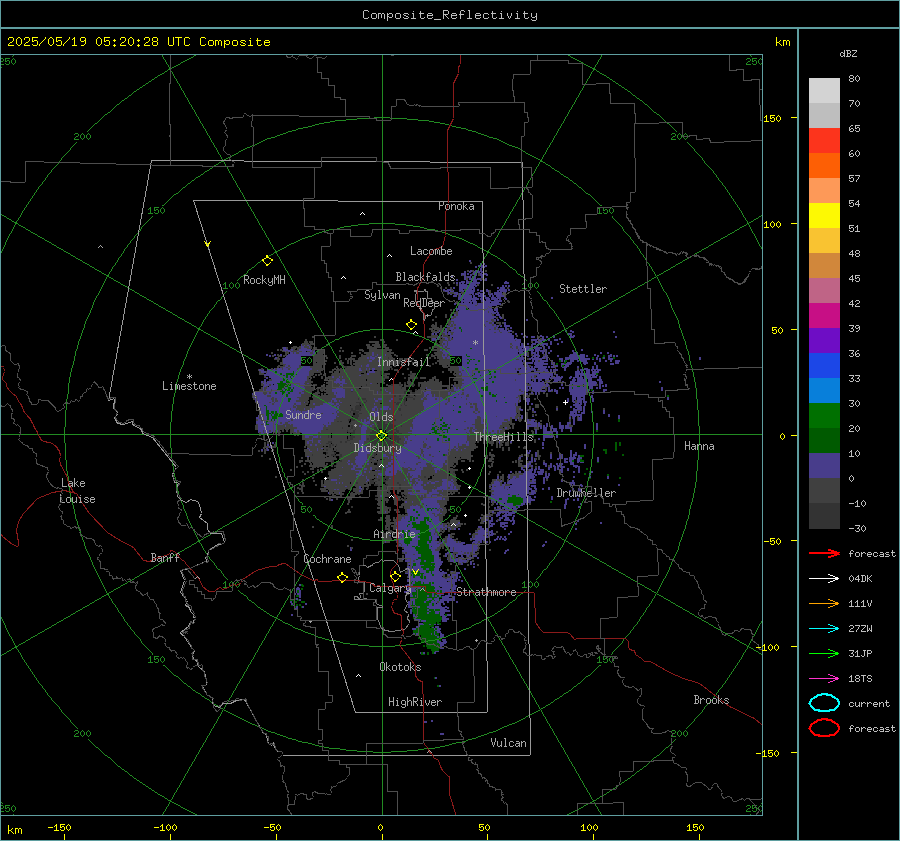Click the 57 value on dBZ scale

click(x=854, y=179)
